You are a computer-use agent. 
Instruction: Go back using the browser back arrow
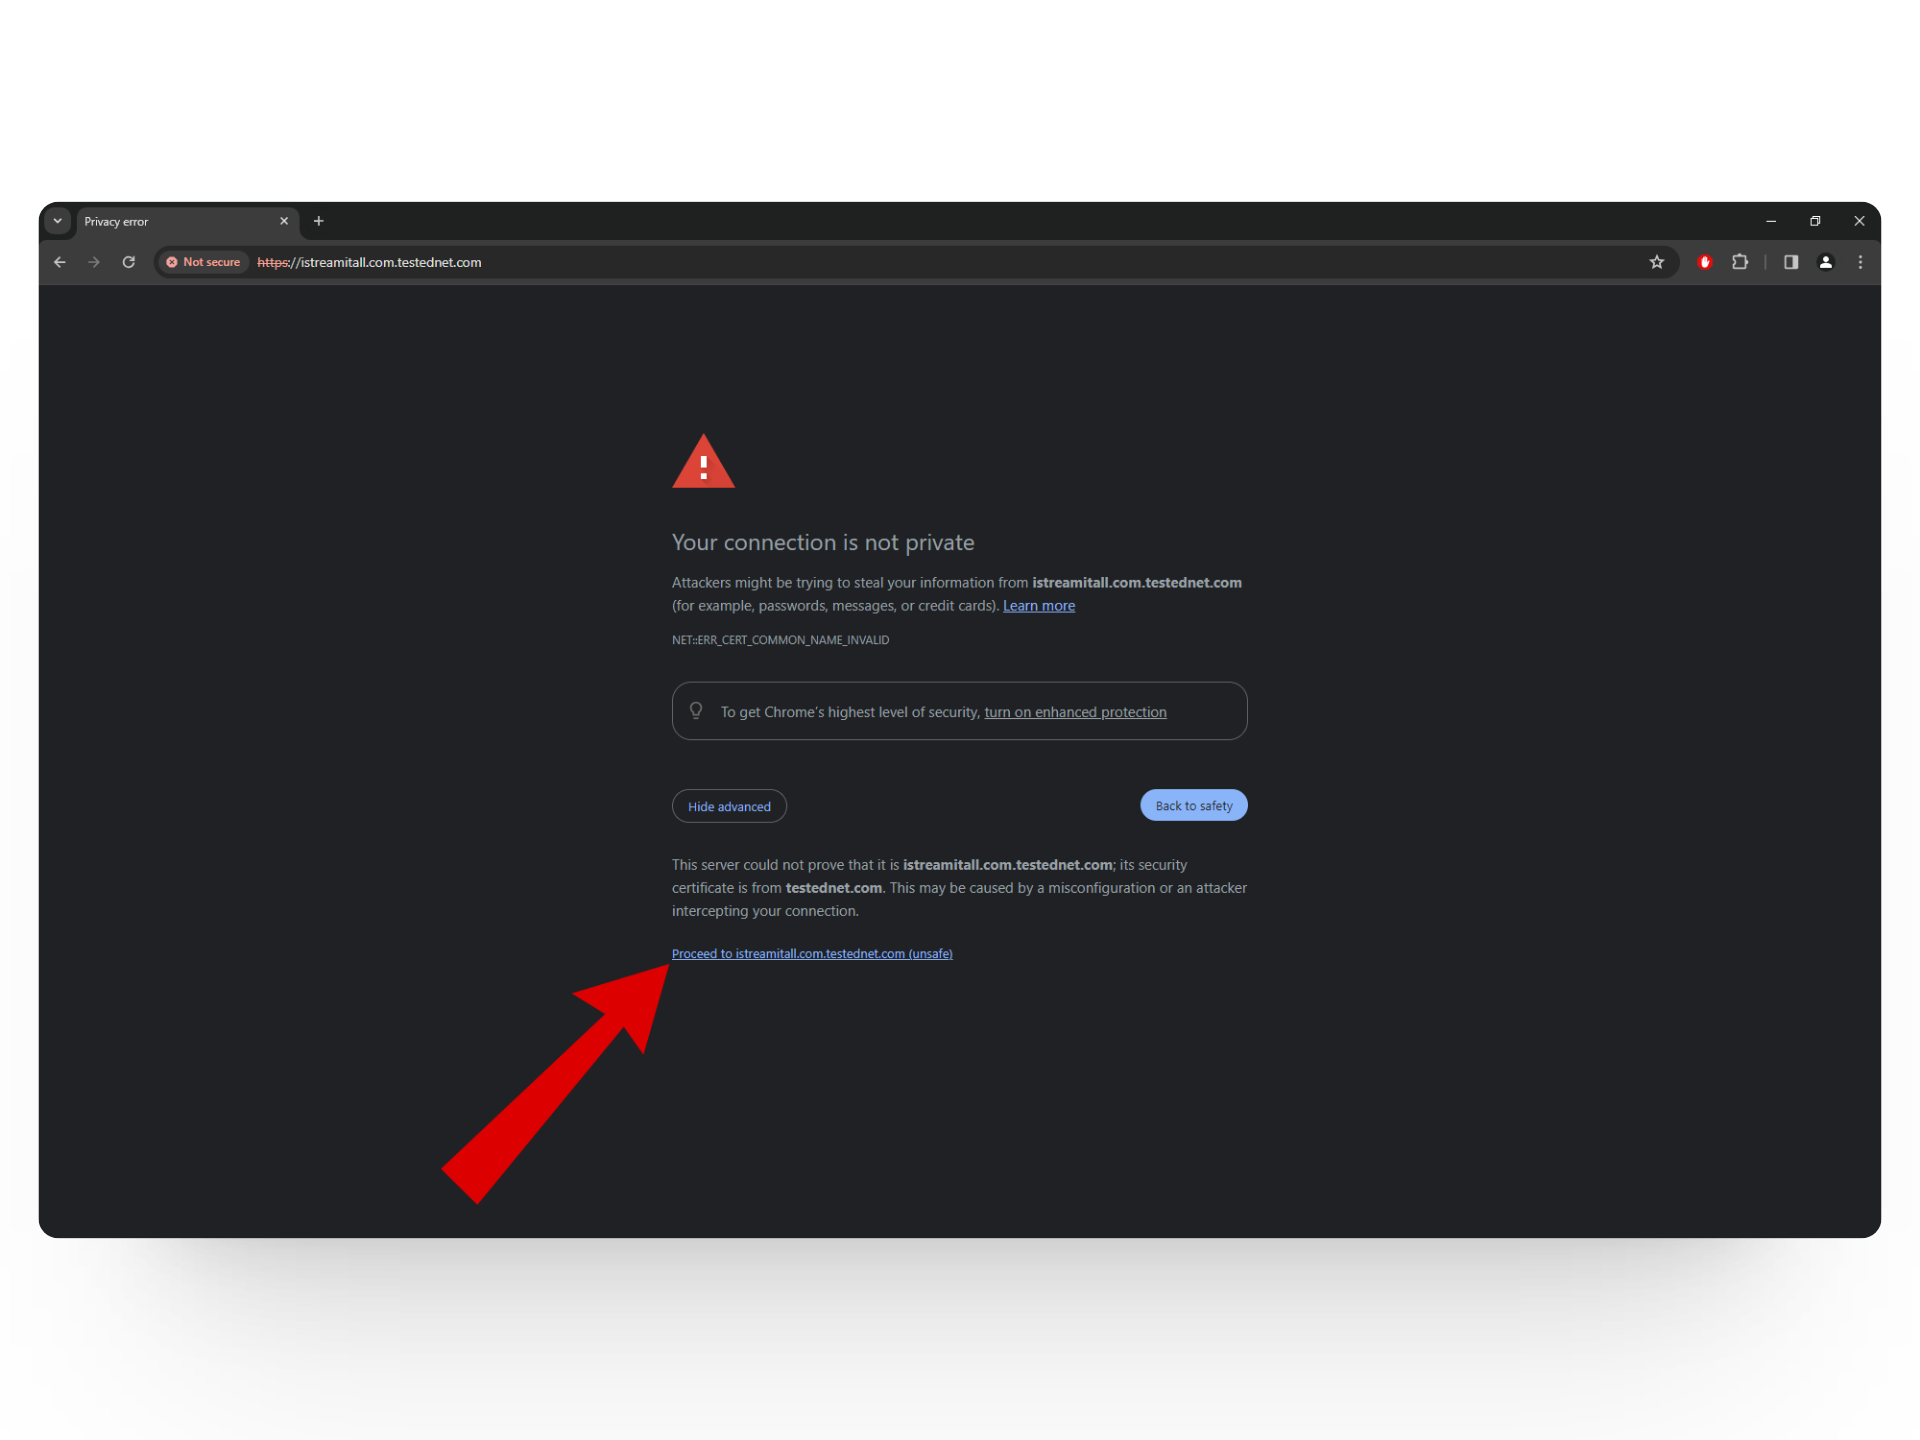pyautogui.click(x=60, y=262)
